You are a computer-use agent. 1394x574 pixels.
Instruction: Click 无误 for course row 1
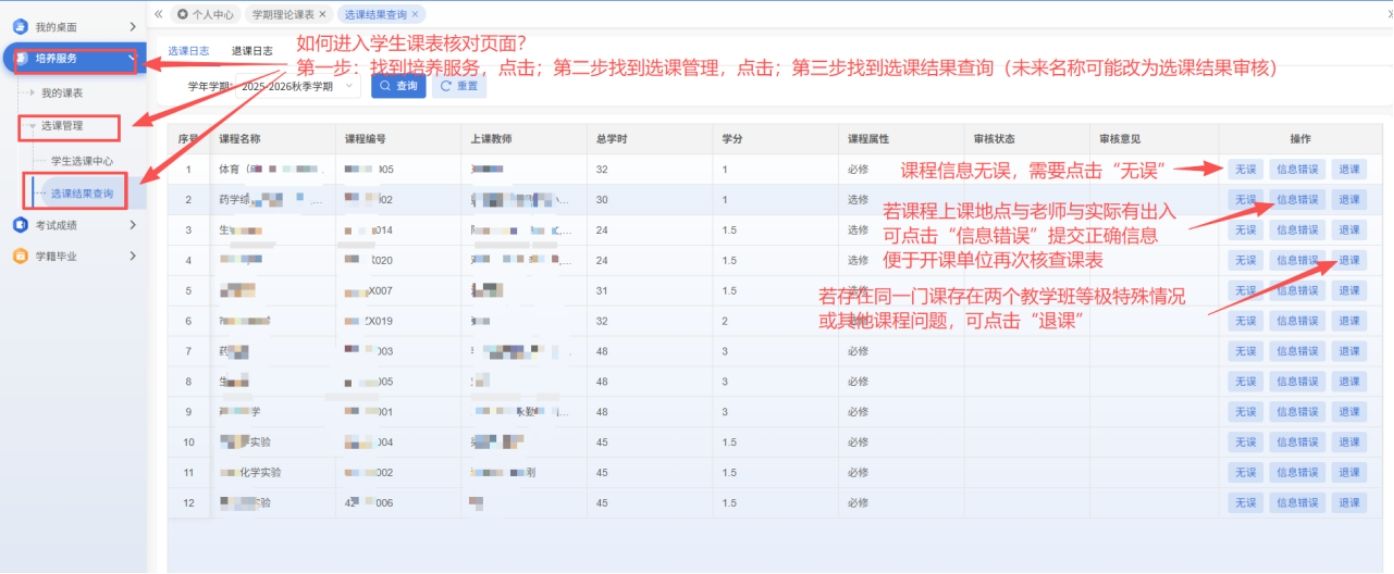coord(1245,169)
